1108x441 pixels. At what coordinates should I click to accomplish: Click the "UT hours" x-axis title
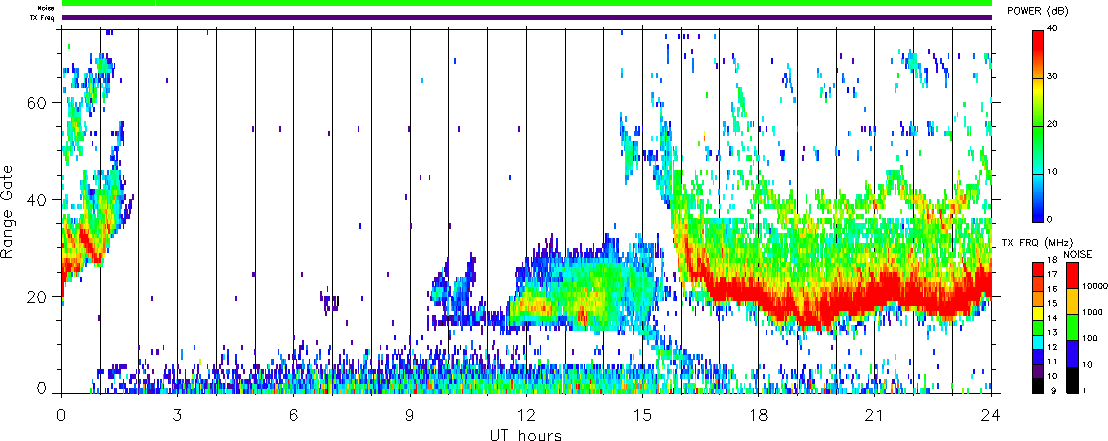[526, 434]
